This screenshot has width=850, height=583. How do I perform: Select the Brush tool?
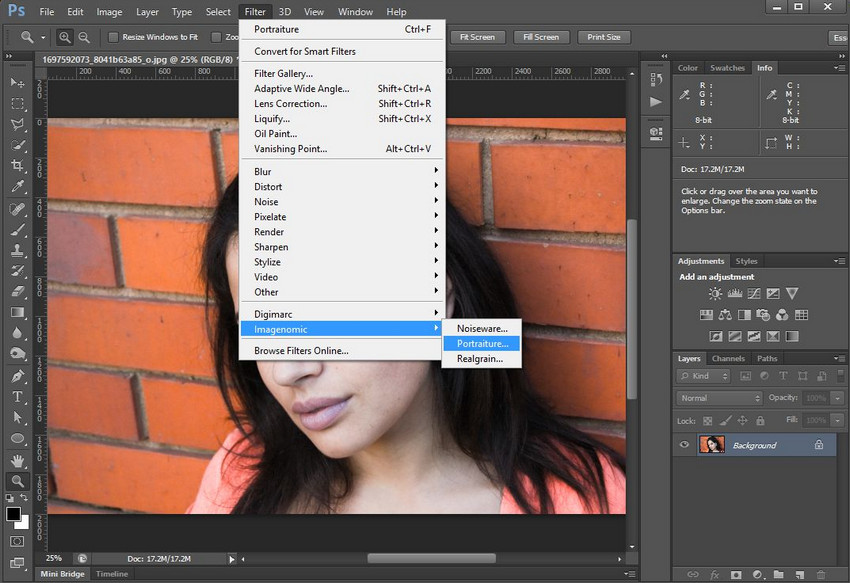pos(17,230)
